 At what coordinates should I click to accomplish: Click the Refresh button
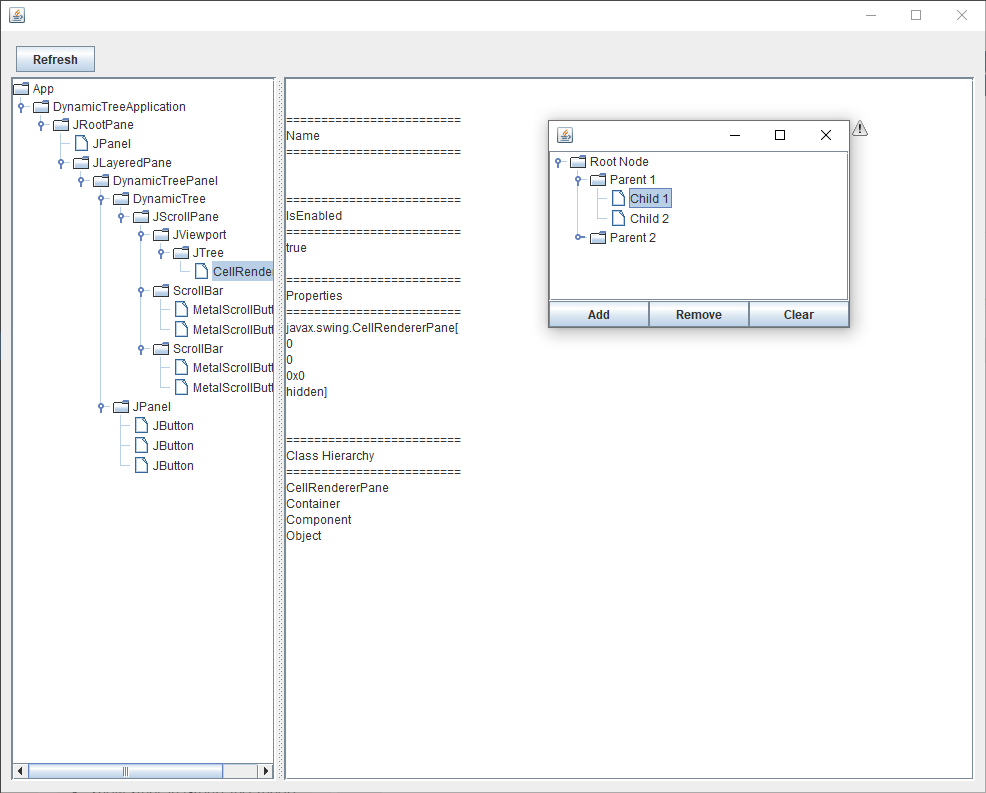[55, 59]
